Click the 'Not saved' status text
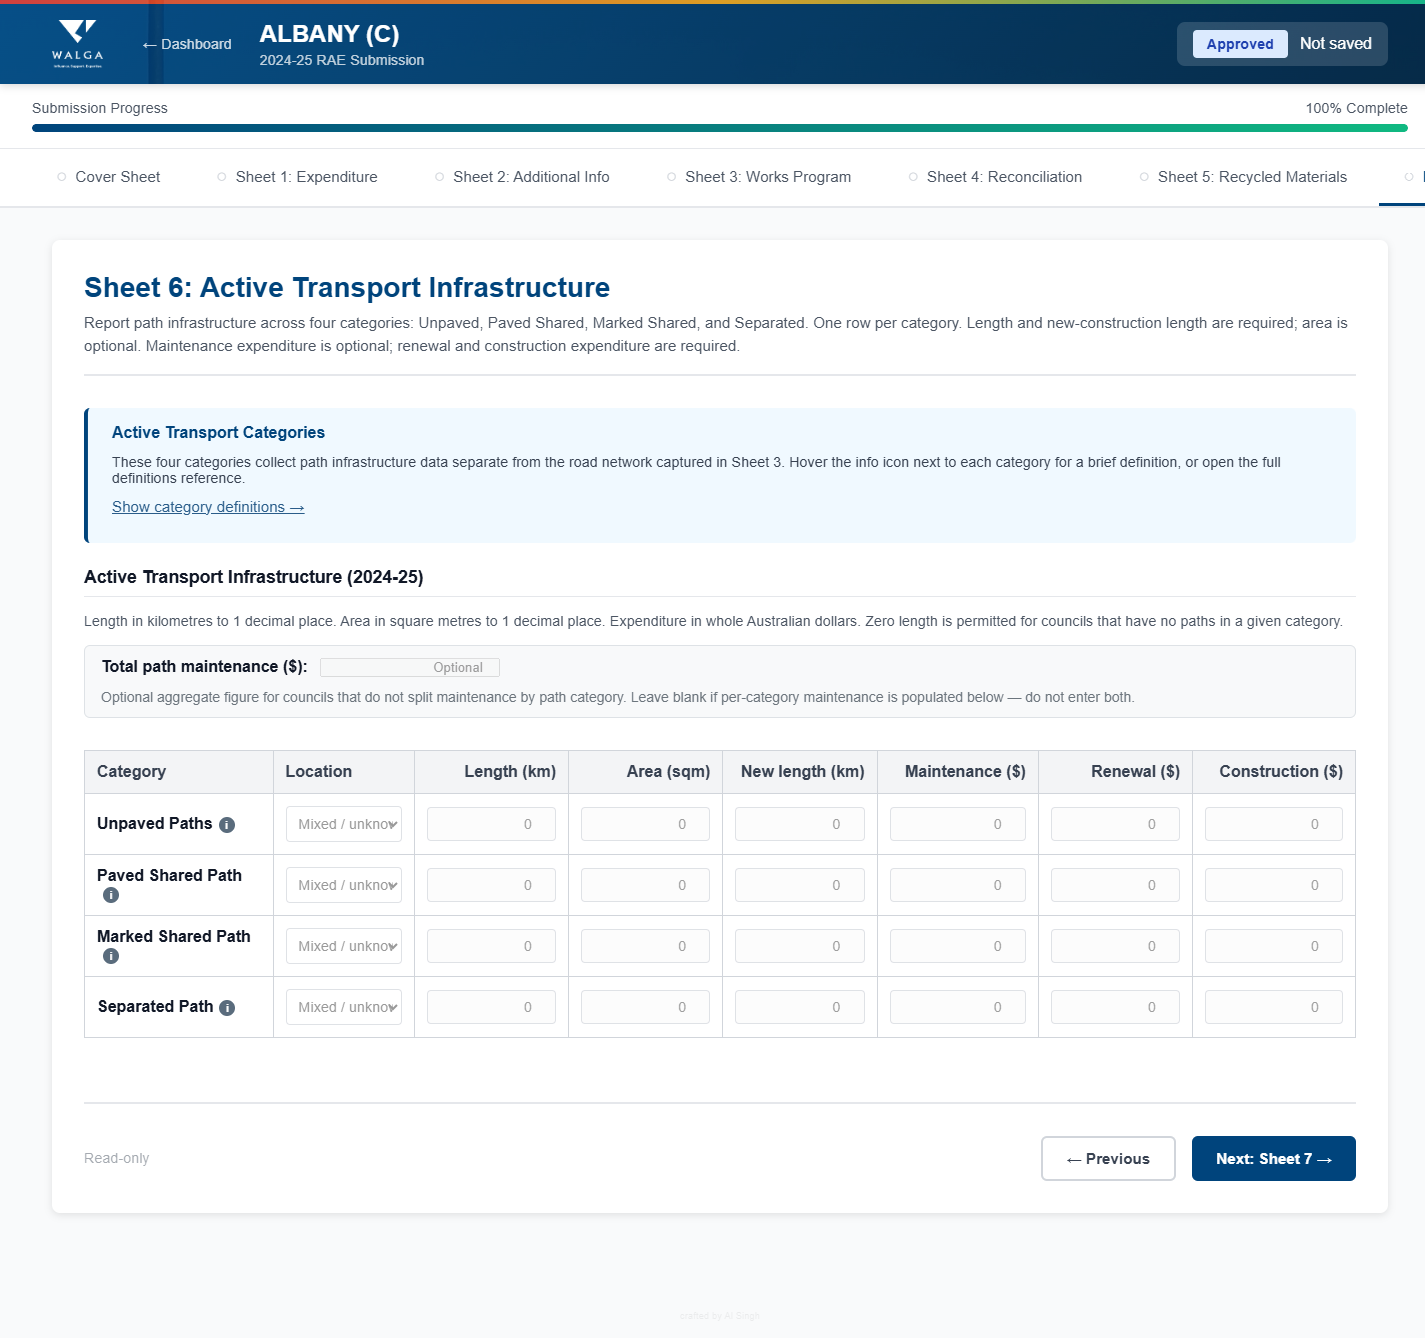 [1336, 44]
